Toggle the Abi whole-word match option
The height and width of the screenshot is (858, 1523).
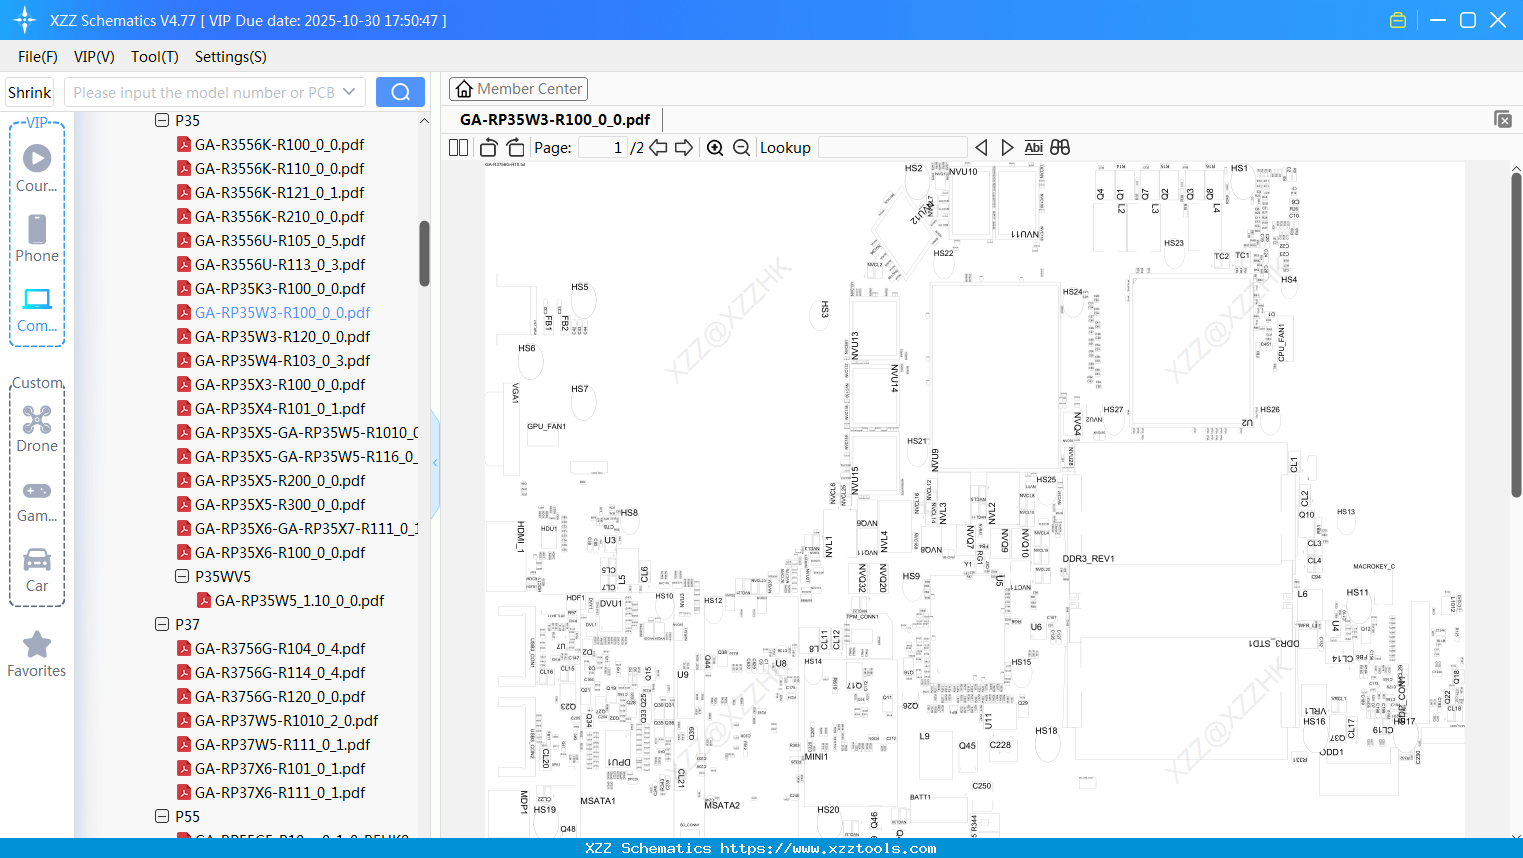pyautogui.click(x=1033, y=148)
